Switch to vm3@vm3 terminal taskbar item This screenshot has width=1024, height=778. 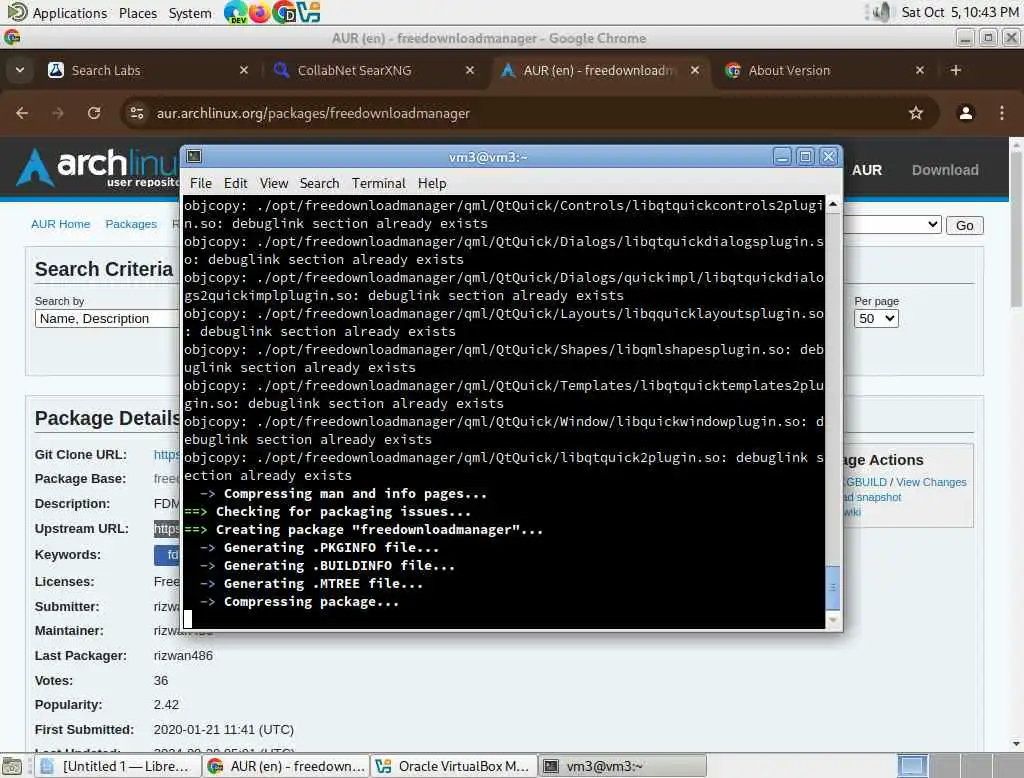623,766
